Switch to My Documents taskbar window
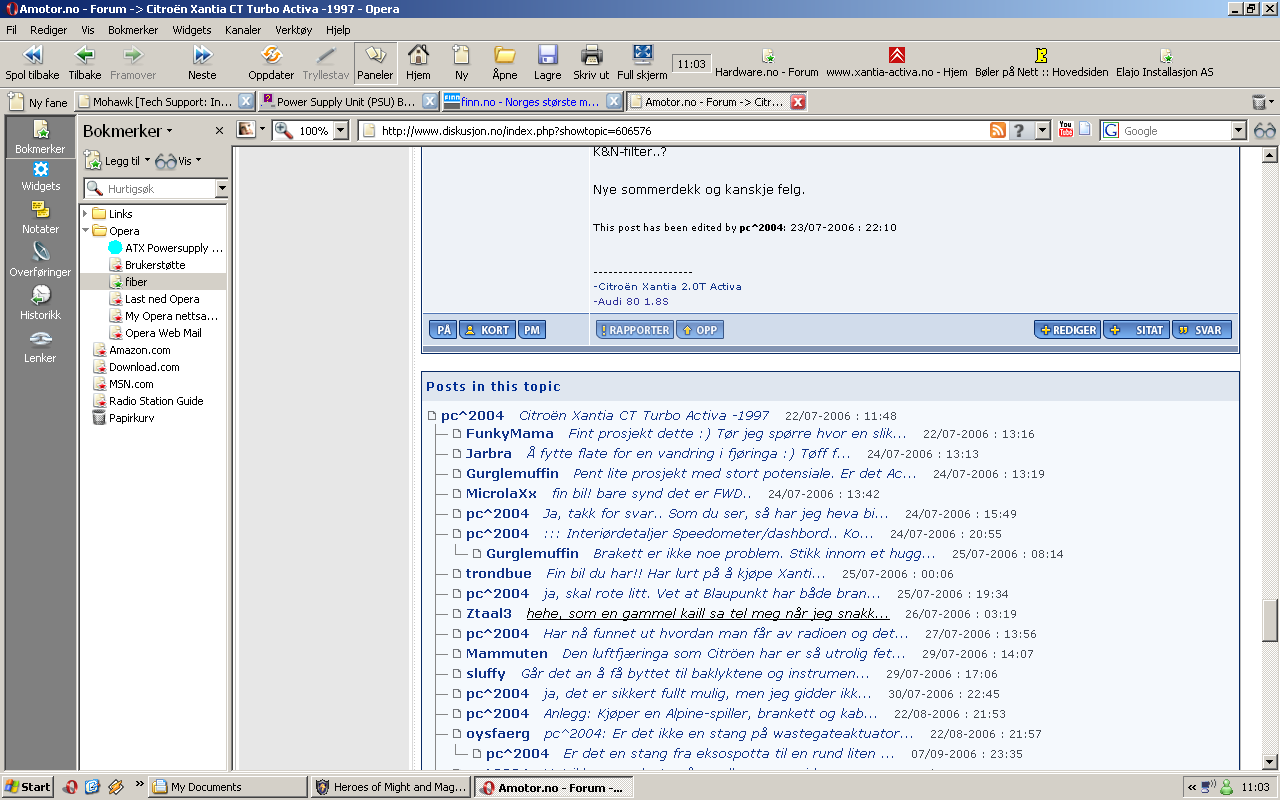 229,787
